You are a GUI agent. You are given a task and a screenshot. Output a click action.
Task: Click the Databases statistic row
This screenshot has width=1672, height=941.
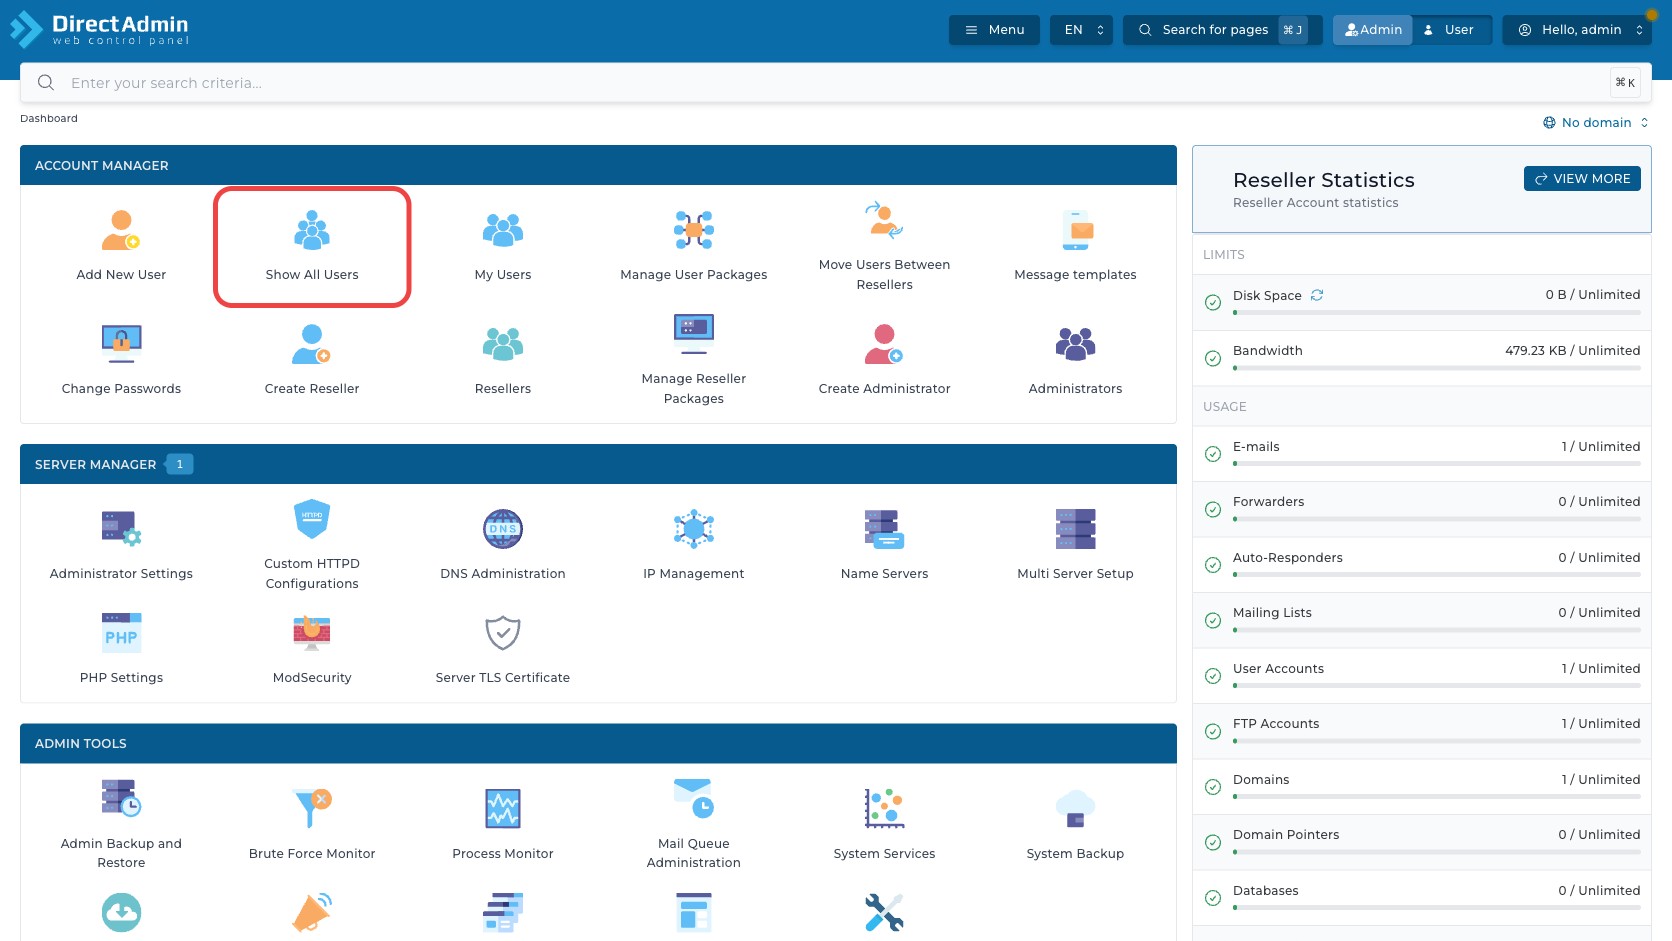pos(1422,898)
